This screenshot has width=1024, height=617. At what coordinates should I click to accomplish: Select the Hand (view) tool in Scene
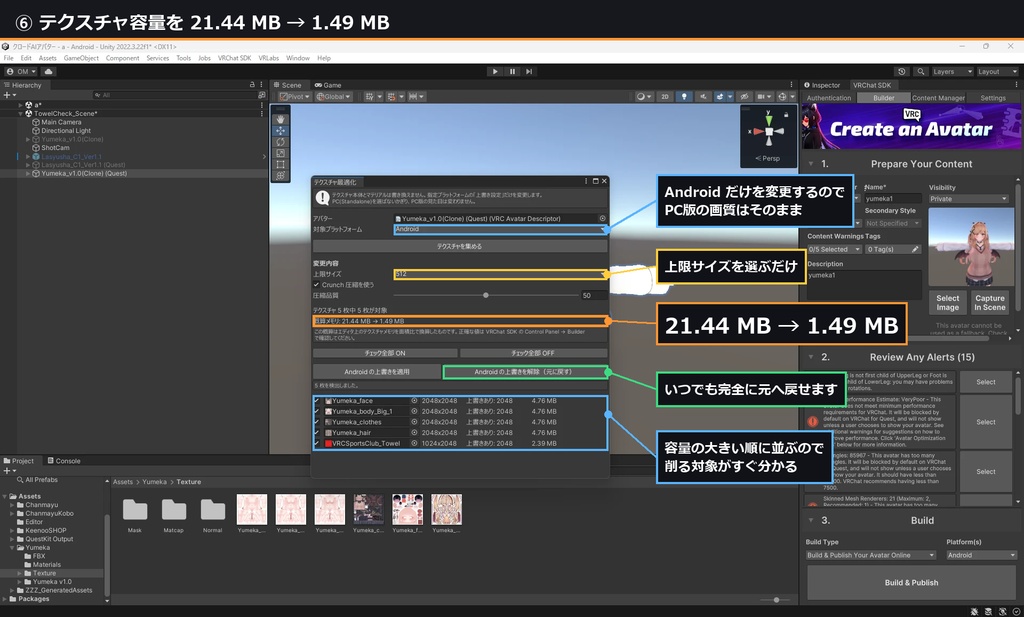tap(280, 119)
